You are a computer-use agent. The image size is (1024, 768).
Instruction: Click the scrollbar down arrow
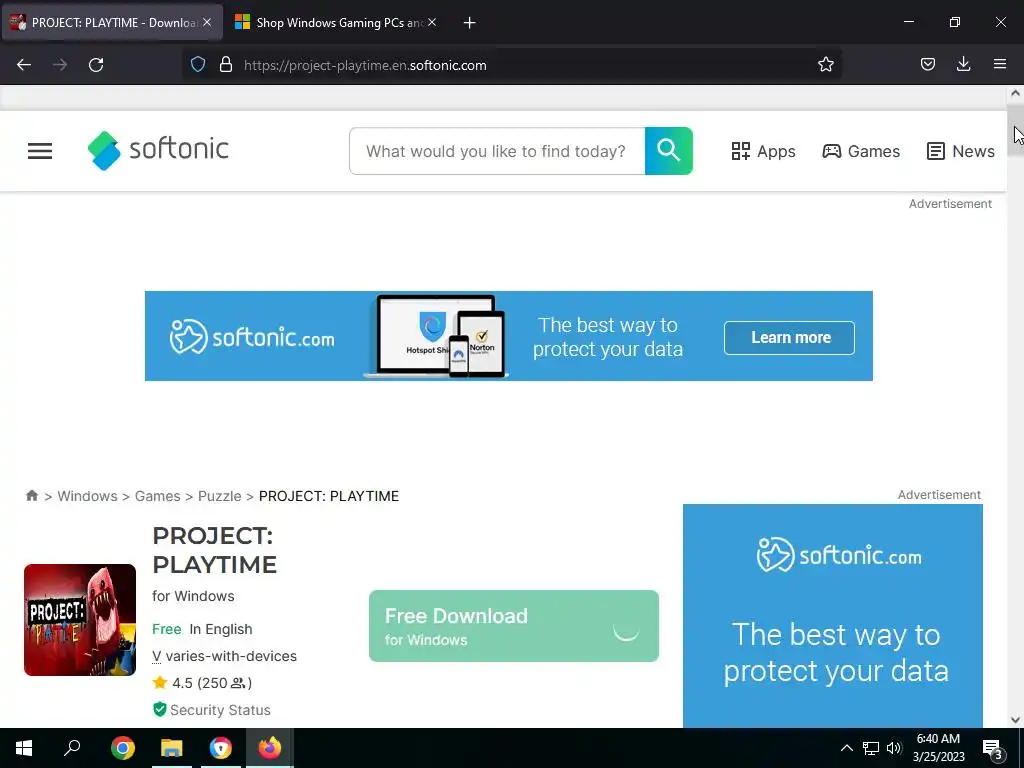(1016, 720)
